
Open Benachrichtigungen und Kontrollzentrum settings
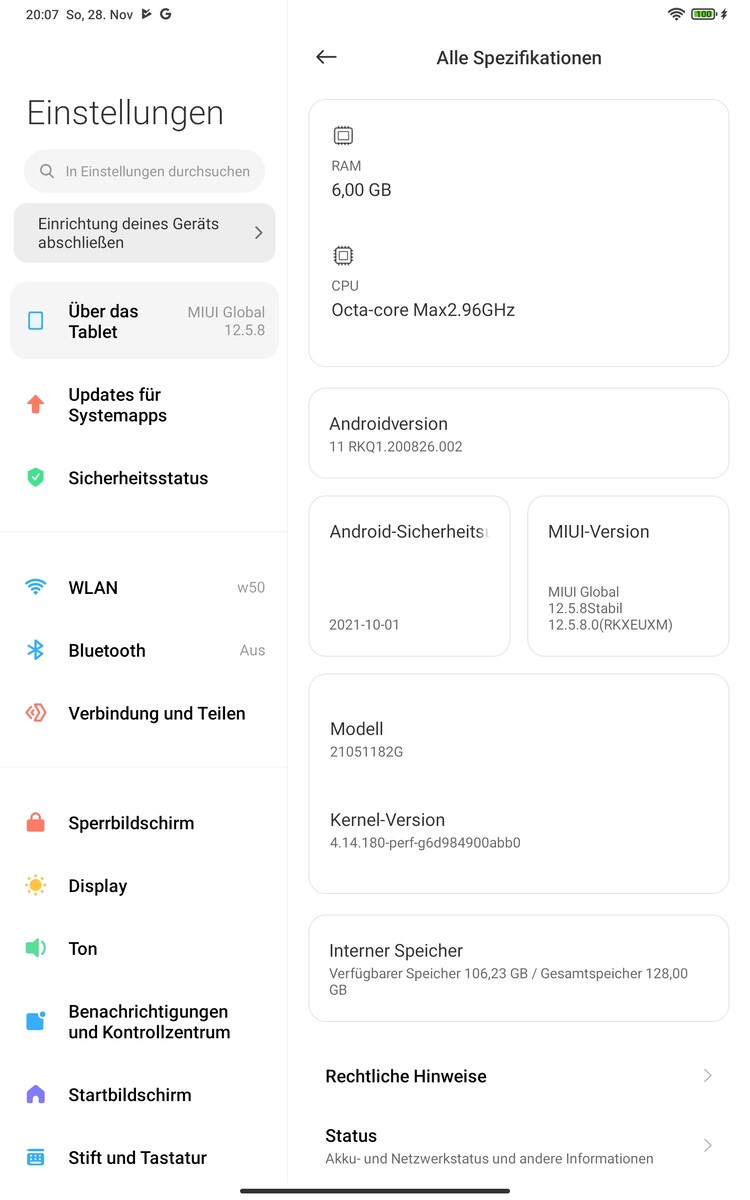(x=149, y=1022)
